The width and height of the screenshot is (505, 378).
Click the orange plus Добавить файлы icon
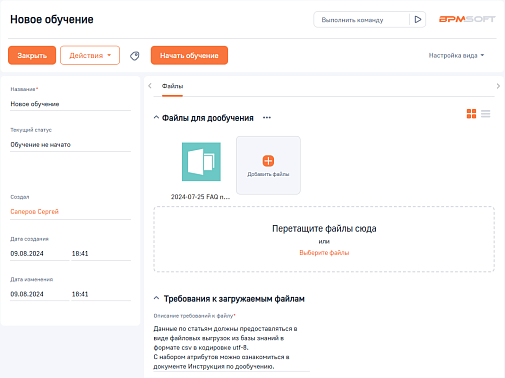coord(268,161)
